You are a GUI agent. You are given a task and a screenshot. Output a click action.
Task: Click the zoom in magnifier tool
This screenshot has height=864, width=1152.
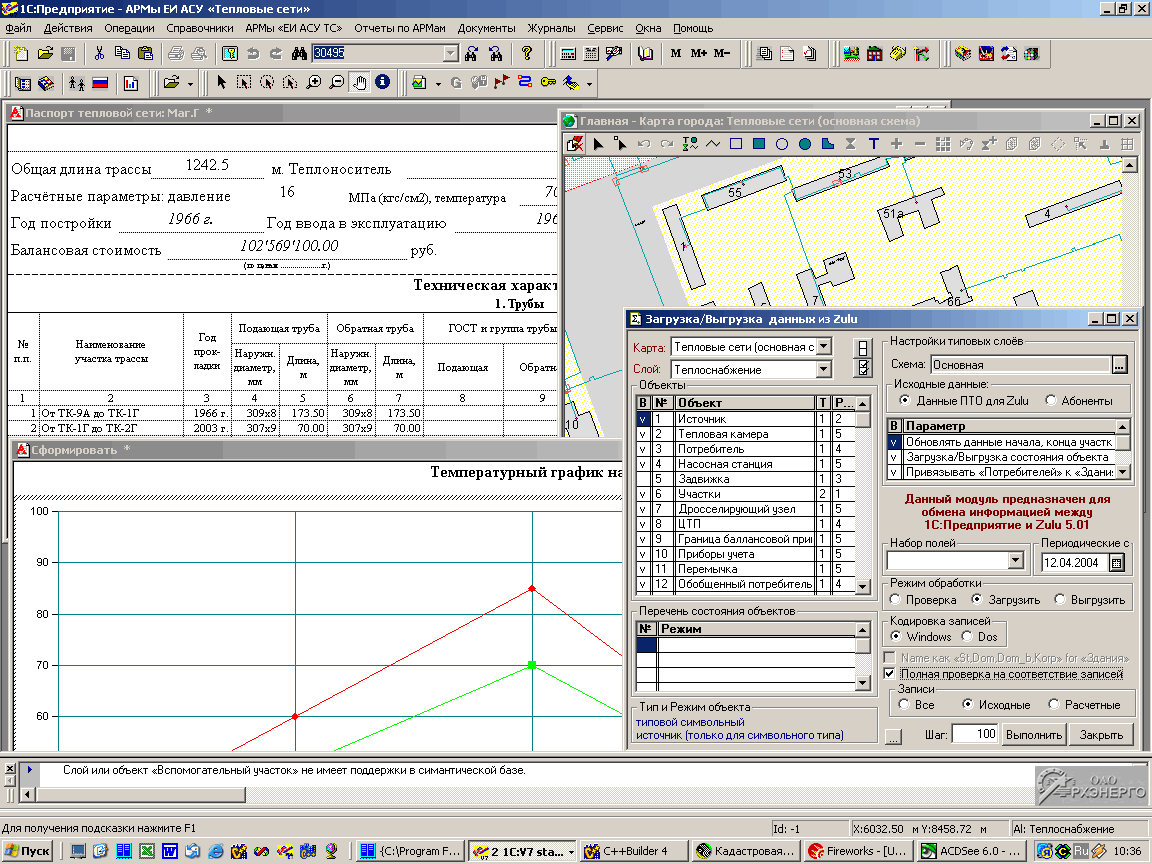pos(314,83)
